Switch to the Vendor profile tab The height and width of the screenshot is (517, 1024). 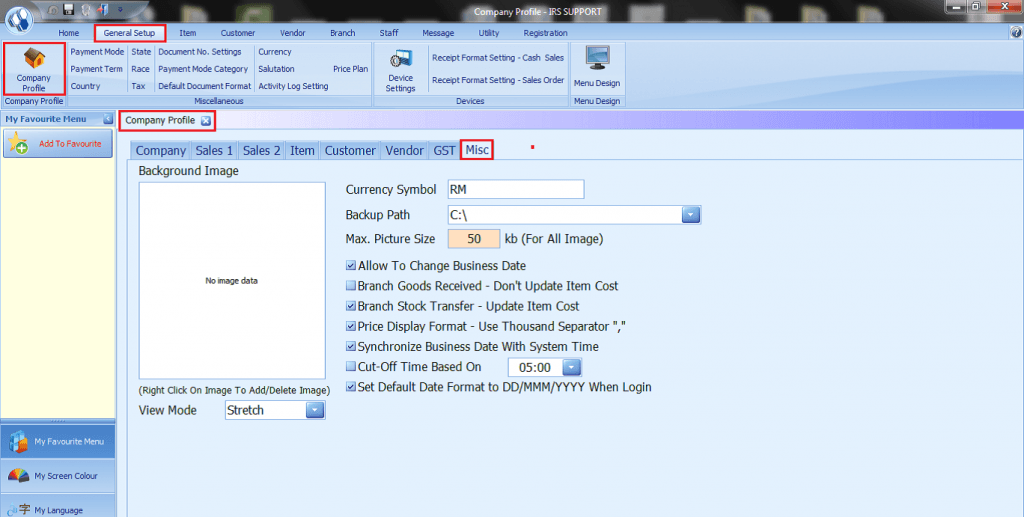(405, 151)
